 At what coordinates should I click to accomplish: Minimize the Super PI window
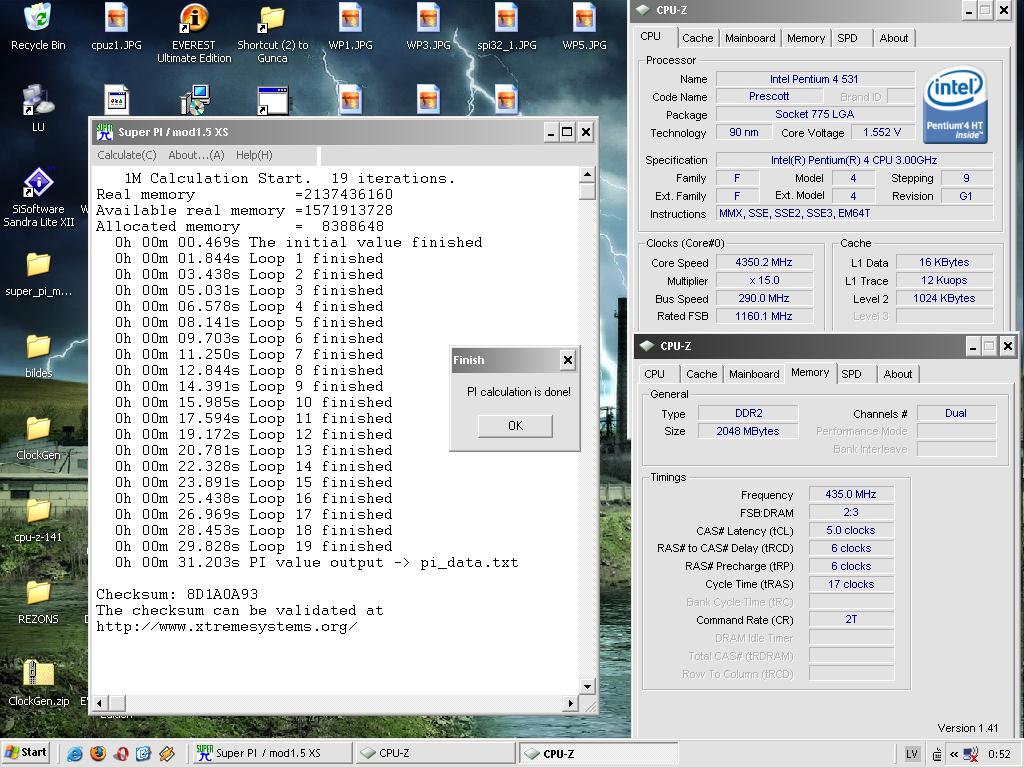[x=551, y=133]
